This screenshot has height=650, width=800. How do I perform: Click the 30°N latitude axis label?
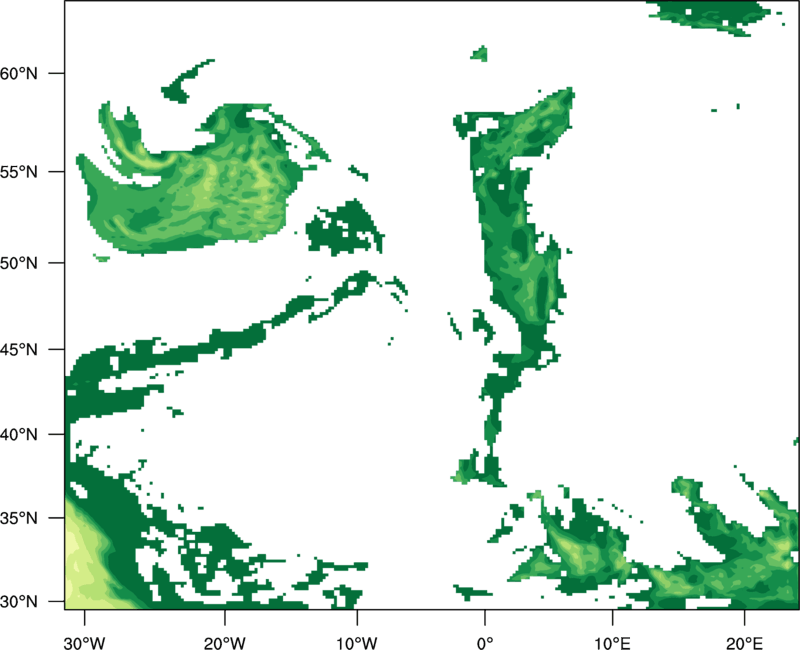point(19,602)
